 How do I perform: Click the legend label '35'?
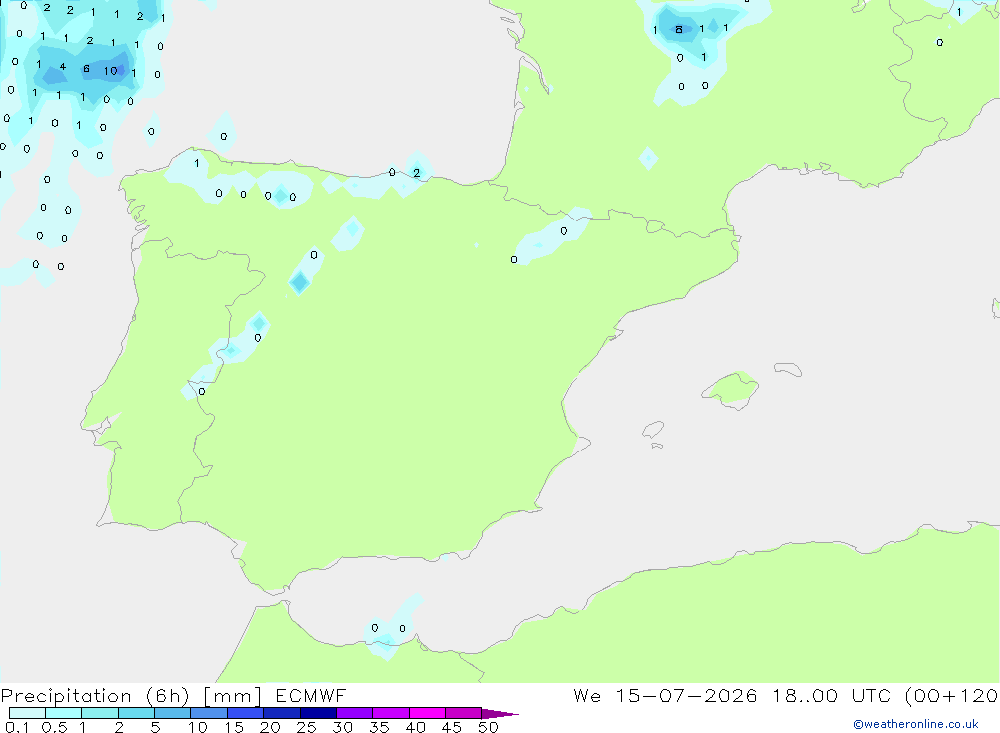379,727
